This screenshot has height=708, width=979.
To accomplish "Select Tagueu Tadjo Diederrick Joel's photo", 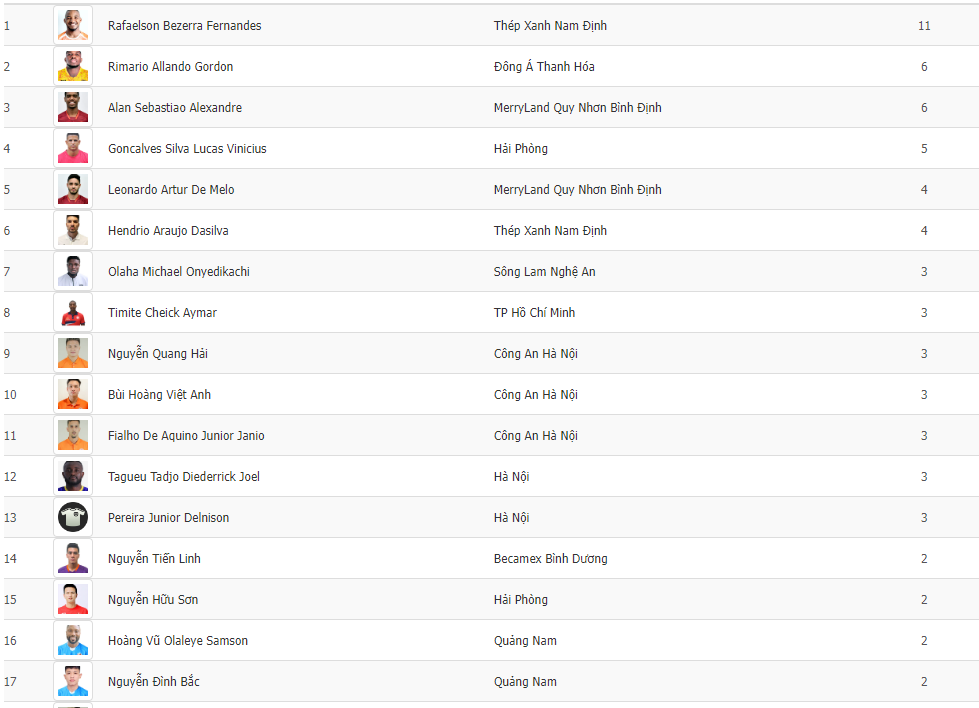I will [x=73, y=476].
